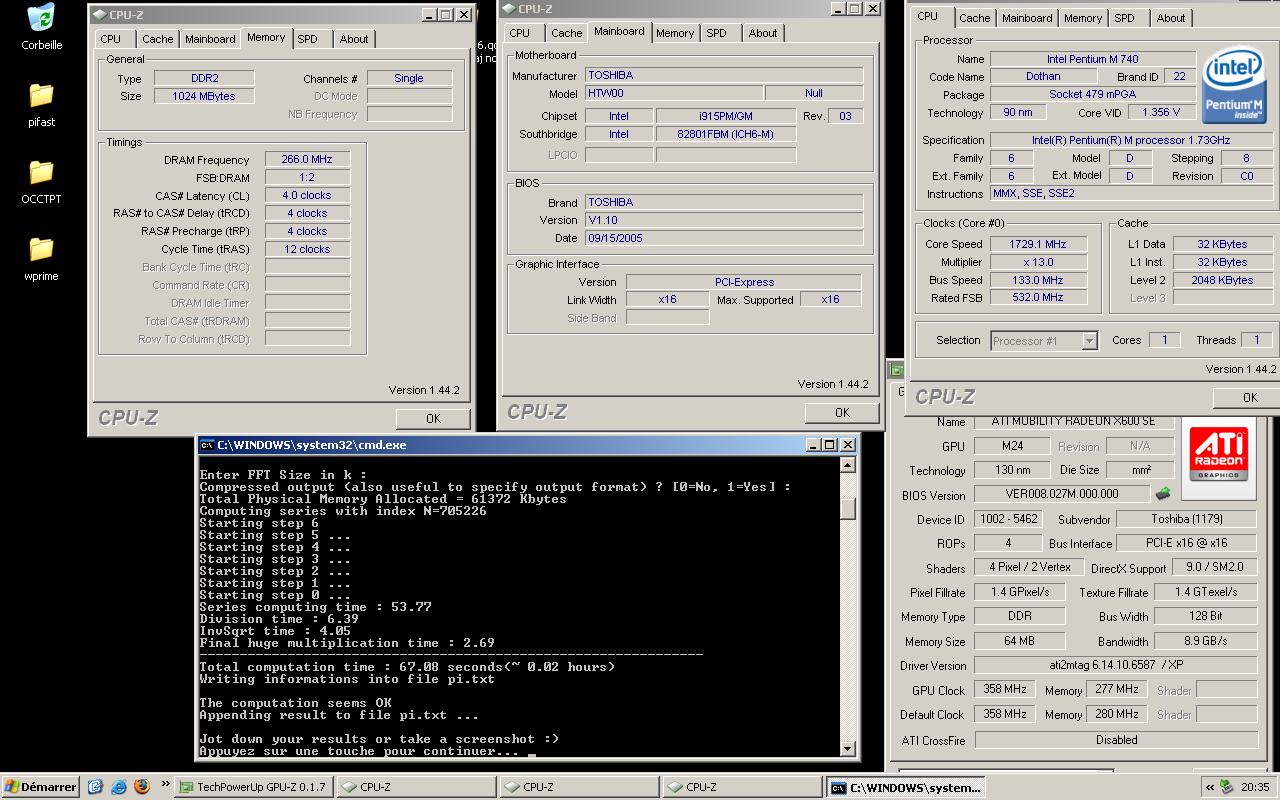Viewport: 1280px width, 800px height.
Task: Click the DRAM Frequency 266.0 MHz field
Action: tap(307, 159)
